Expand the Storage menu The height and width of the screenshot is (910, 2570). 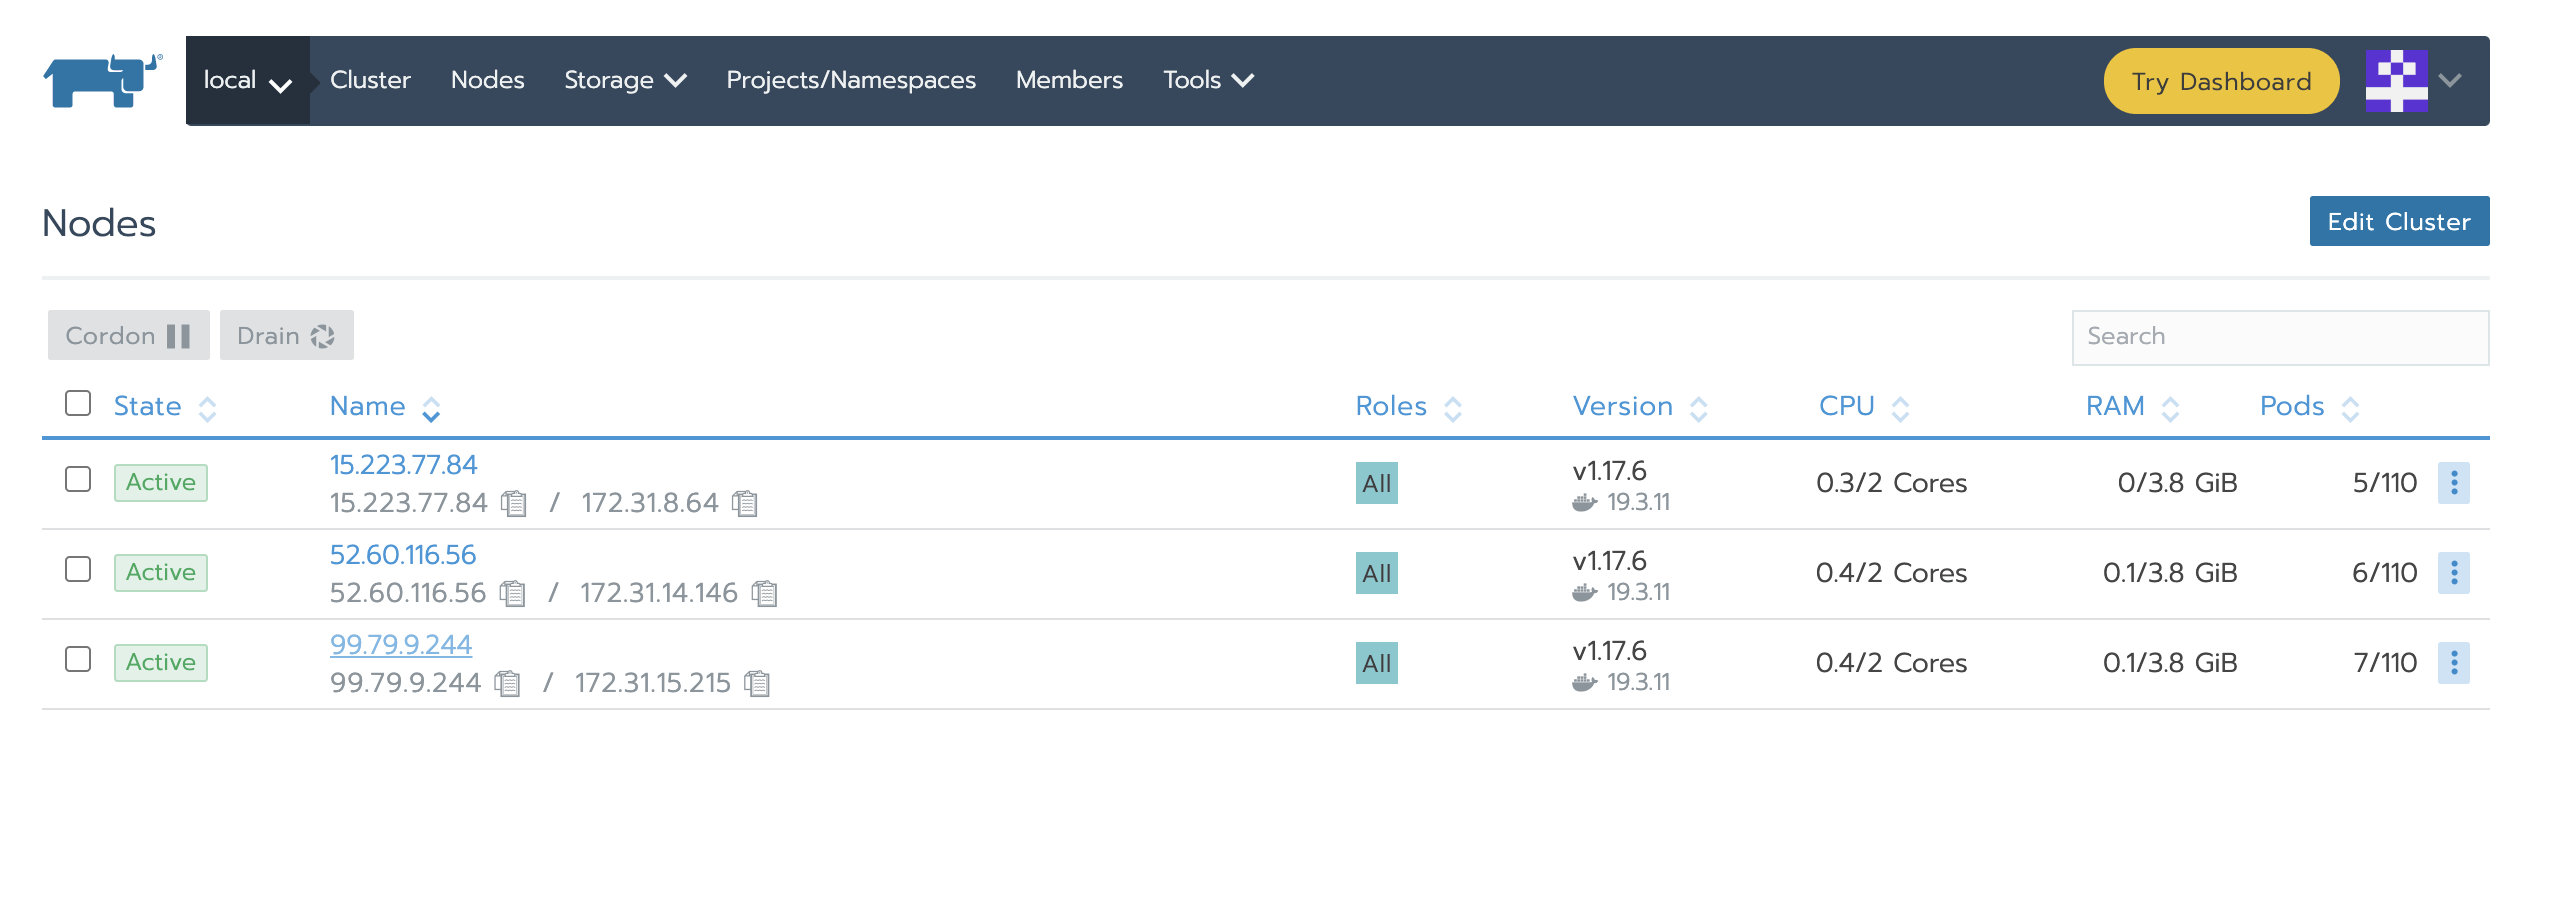pyautogui.click(x=625, y=80)
